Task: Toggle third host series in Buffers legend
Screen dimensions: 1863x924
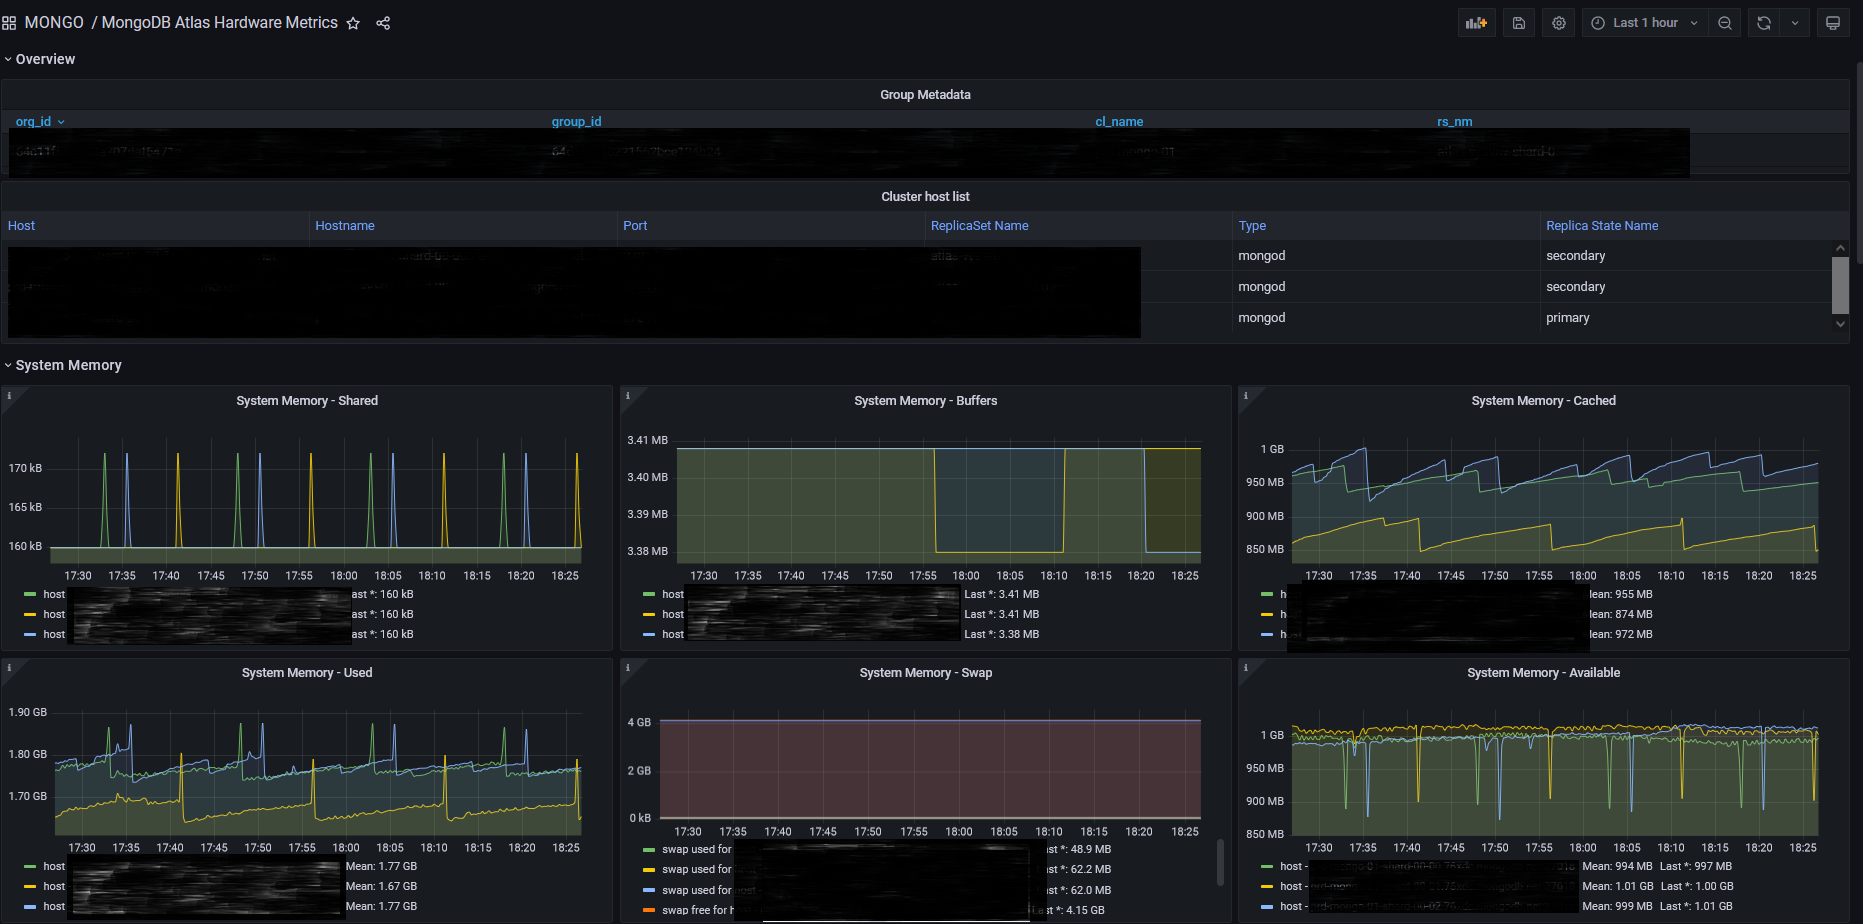Action: click(x=672, y=634)
